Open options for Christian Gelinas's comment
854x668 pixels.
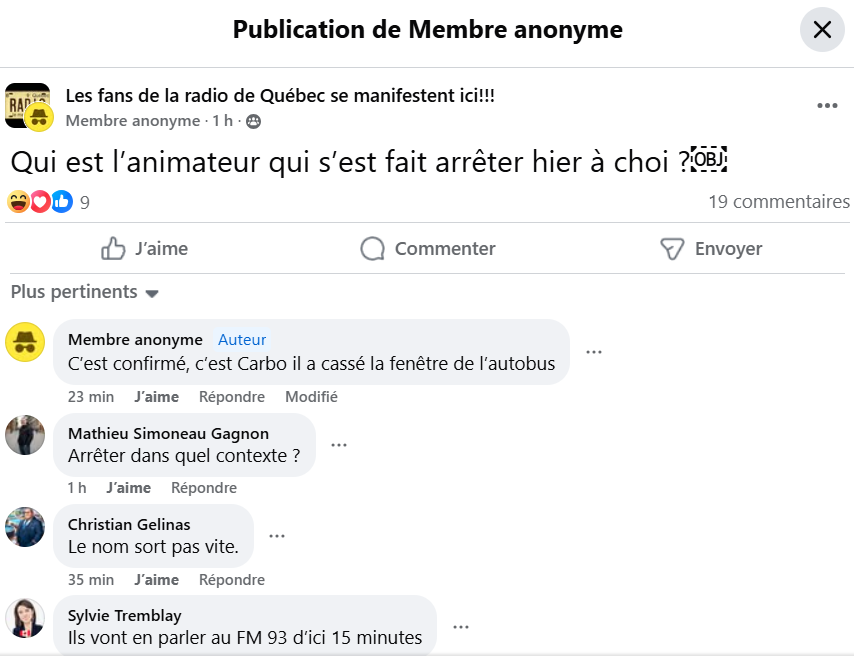(277, 536)
